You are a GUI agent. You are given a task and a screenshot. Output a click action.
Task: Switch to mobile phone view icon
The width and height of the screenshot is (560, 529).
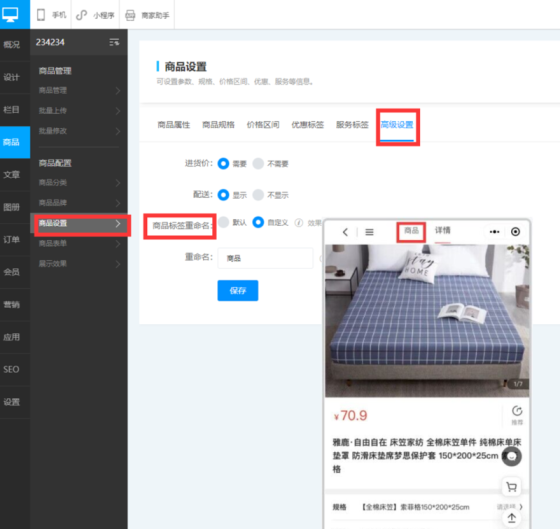[41, 15]
